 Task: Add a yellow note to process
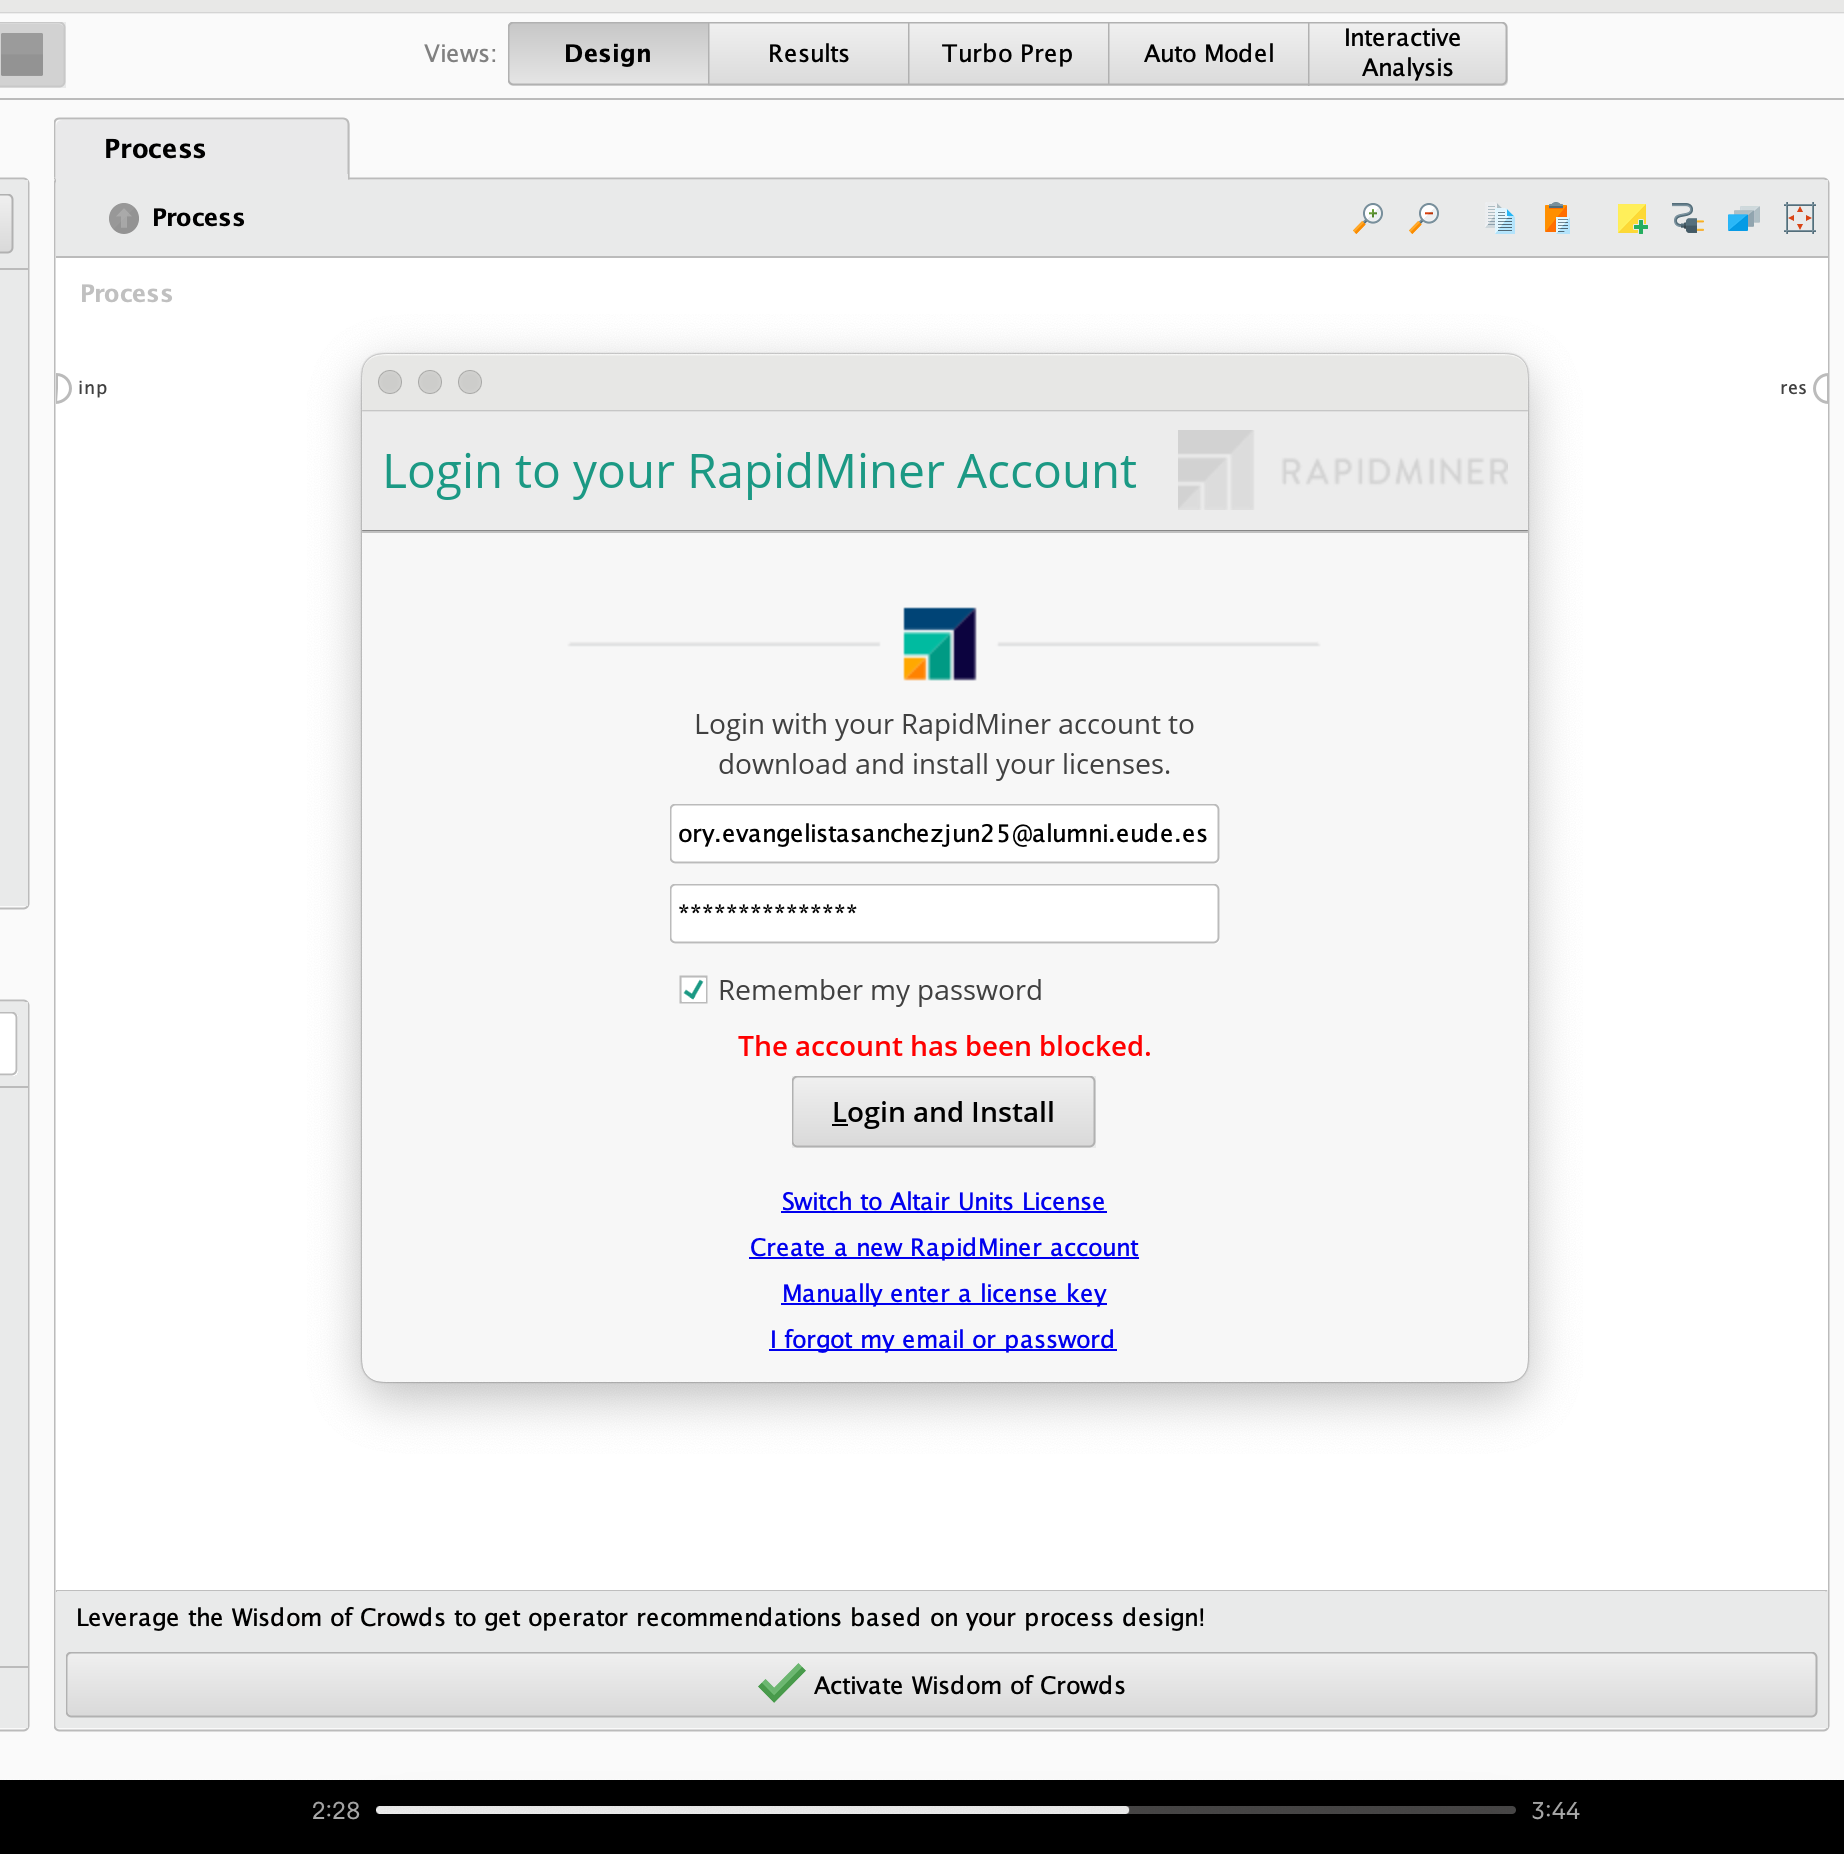(x=1632, y=218)
